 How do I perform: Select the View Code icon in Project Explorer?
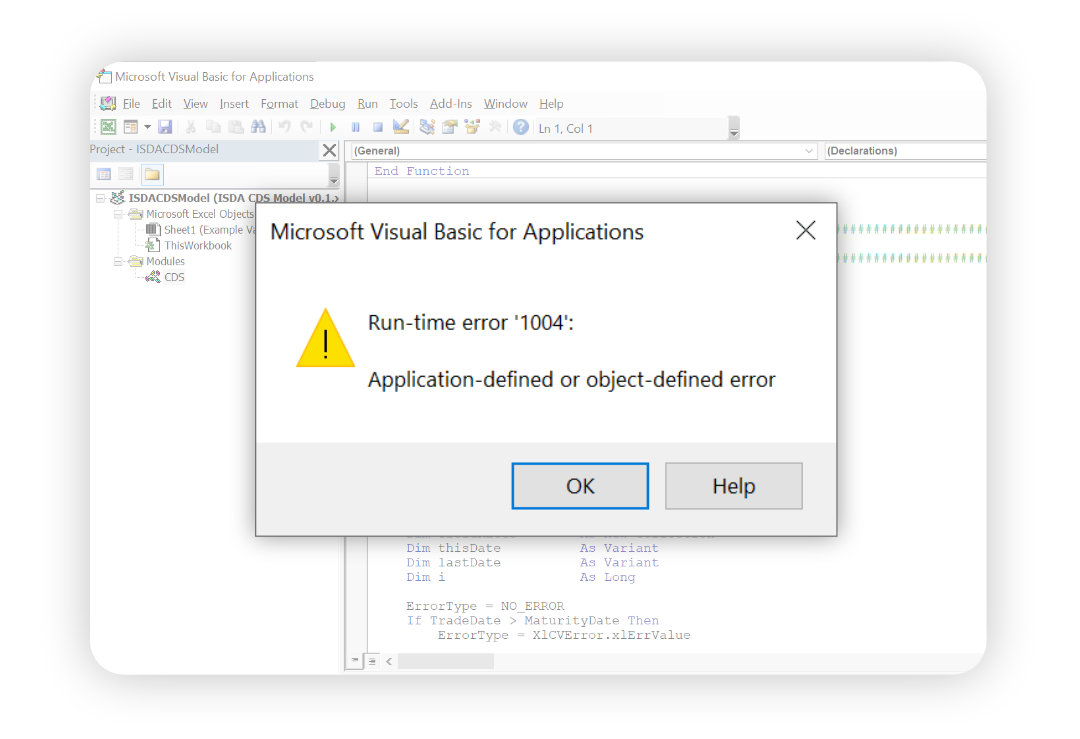[103, 174]
